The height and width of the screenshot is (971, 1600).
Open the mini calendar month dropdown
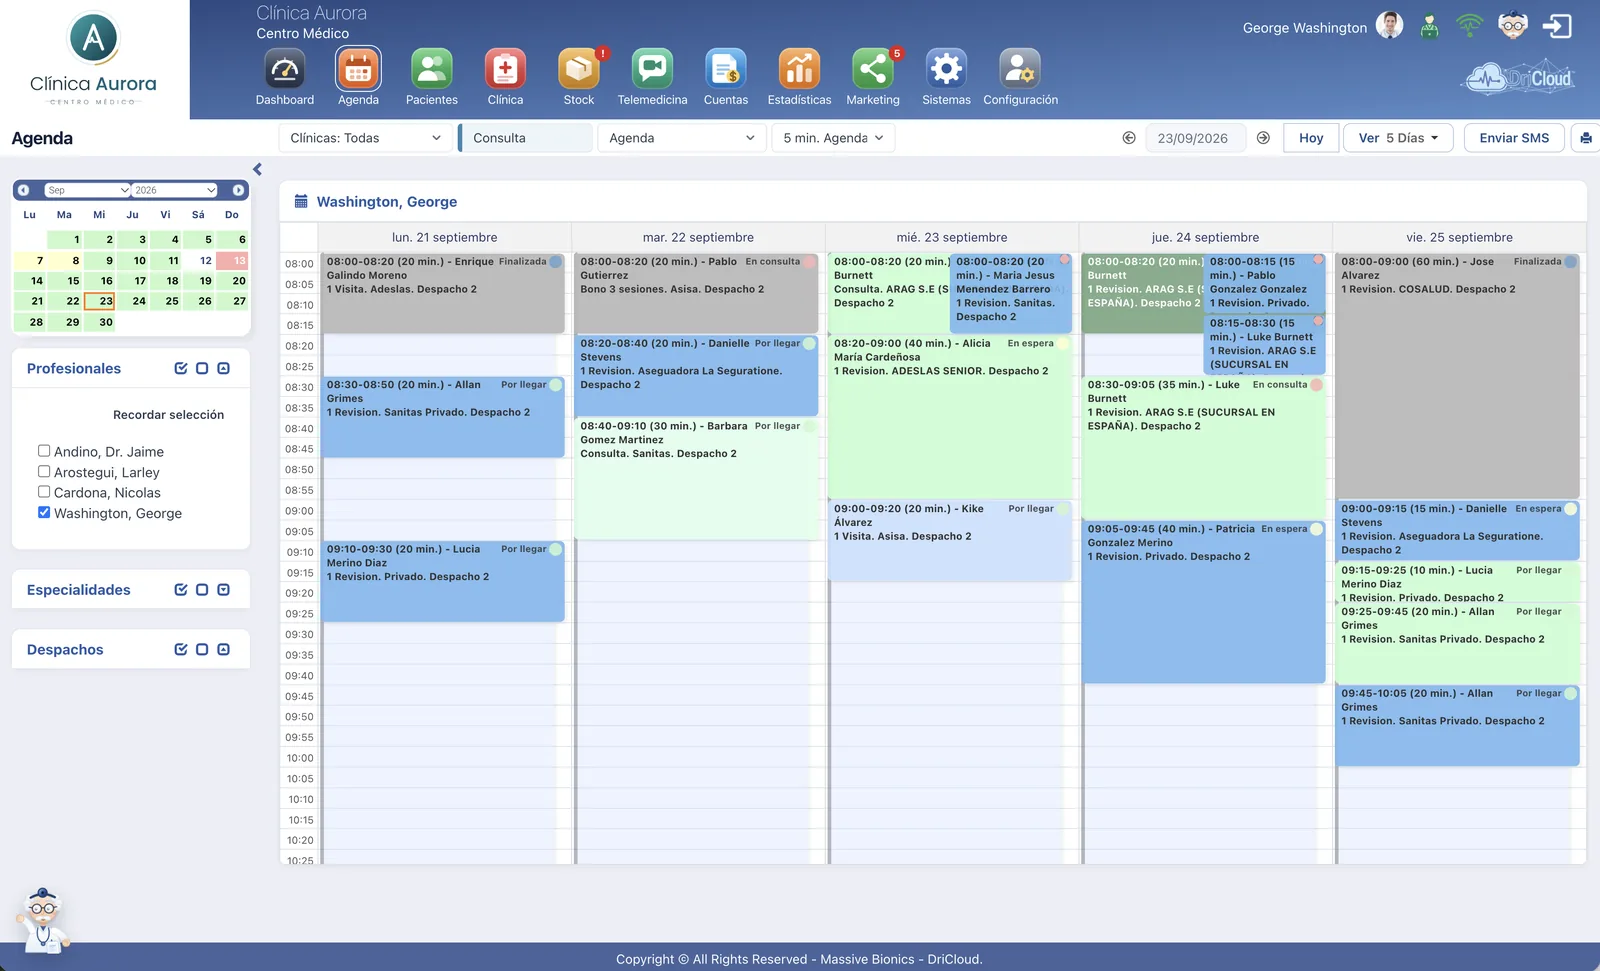pyautogui.click(x=88, y=190)
